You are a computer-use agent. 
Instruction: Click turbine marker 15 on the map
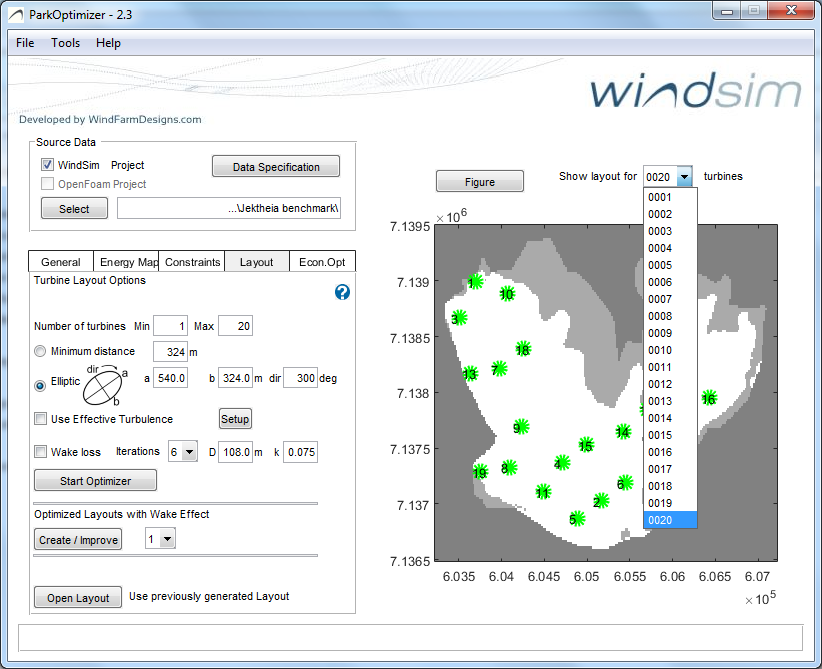[586, 445]
